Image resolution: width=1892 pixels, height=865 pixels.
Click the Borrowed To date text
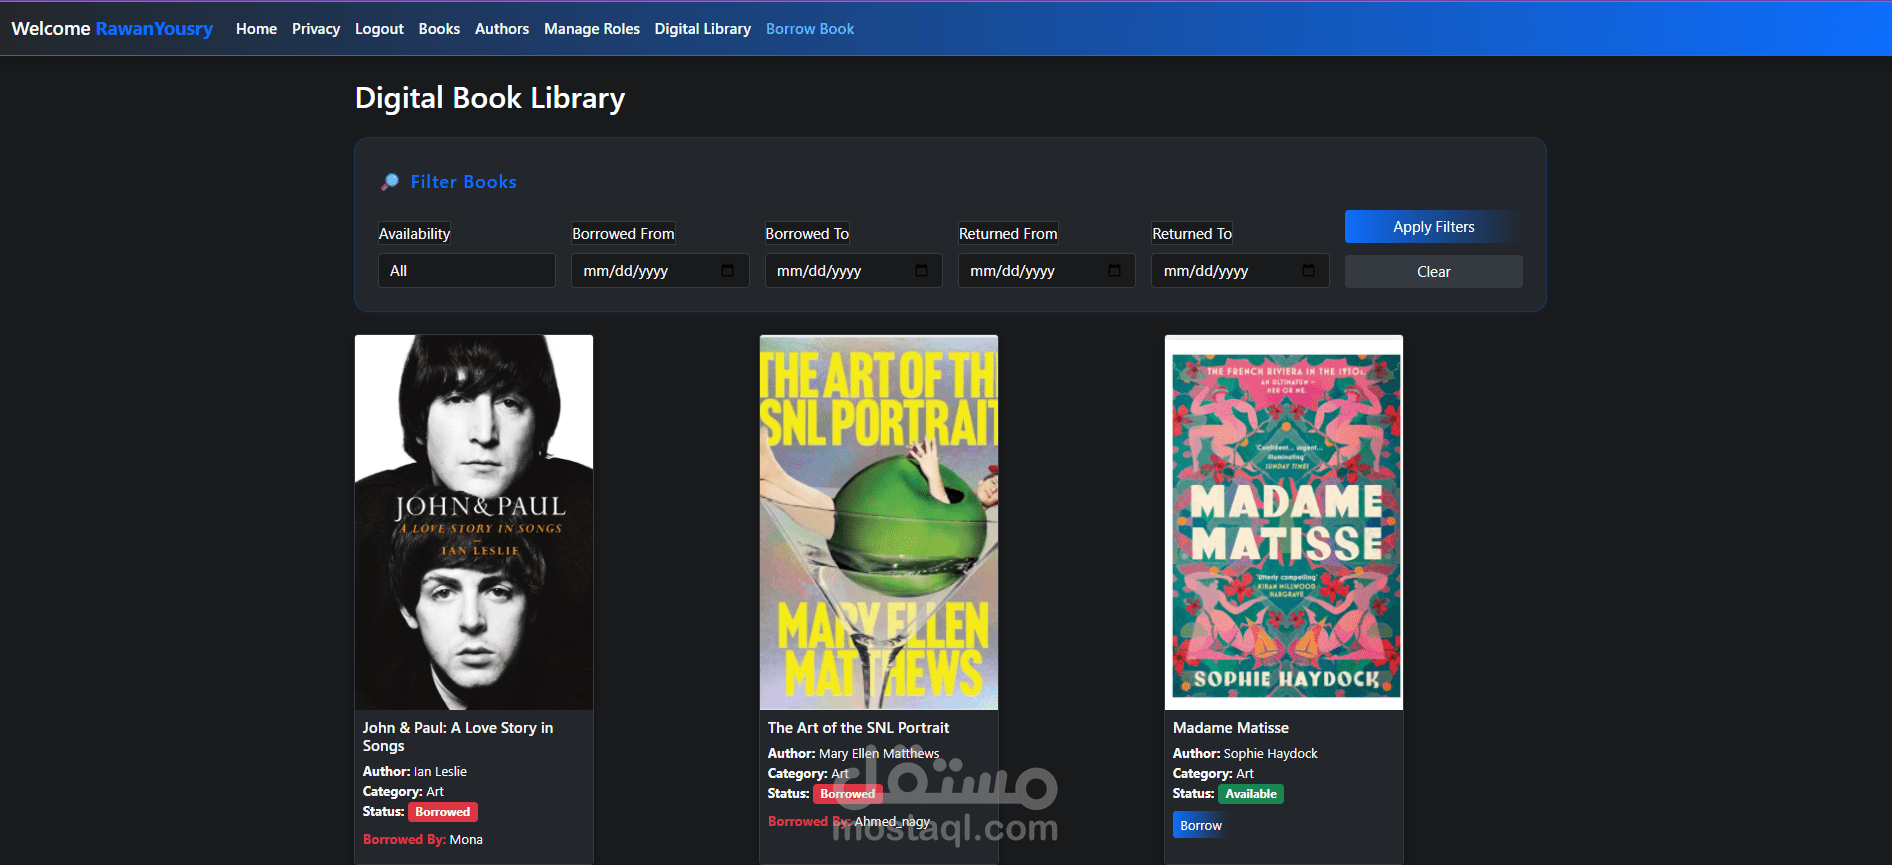tap(819, 271)
